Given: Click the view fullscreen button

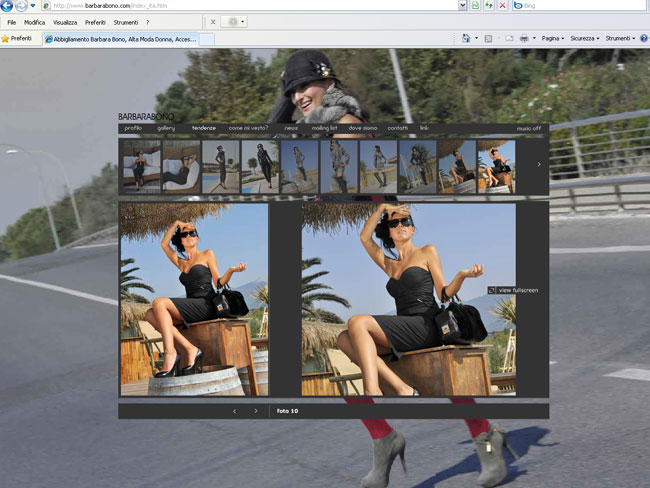Looking at the screenshot, I should point(514,290).
